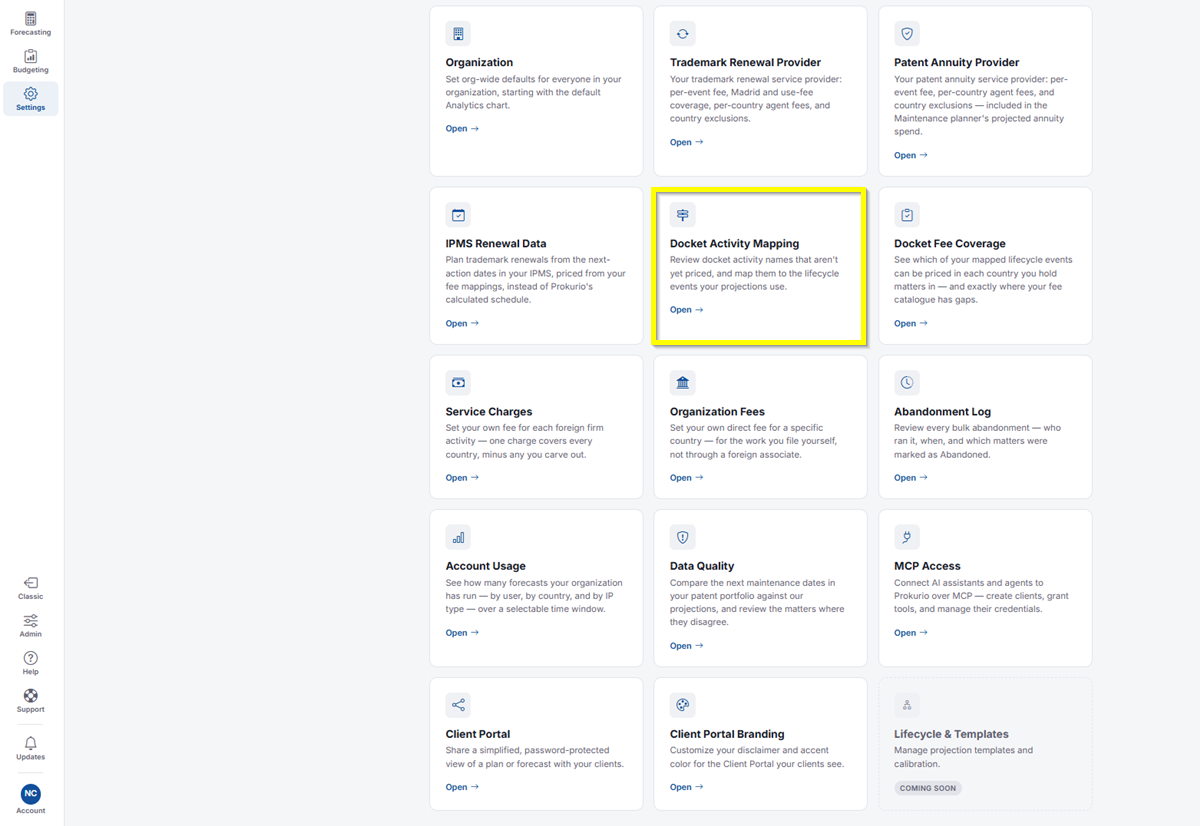The height and width of the screenshot is (826, 1200).
Task: Open the Admin sliders icon
Action: click(x=30, y=626)
